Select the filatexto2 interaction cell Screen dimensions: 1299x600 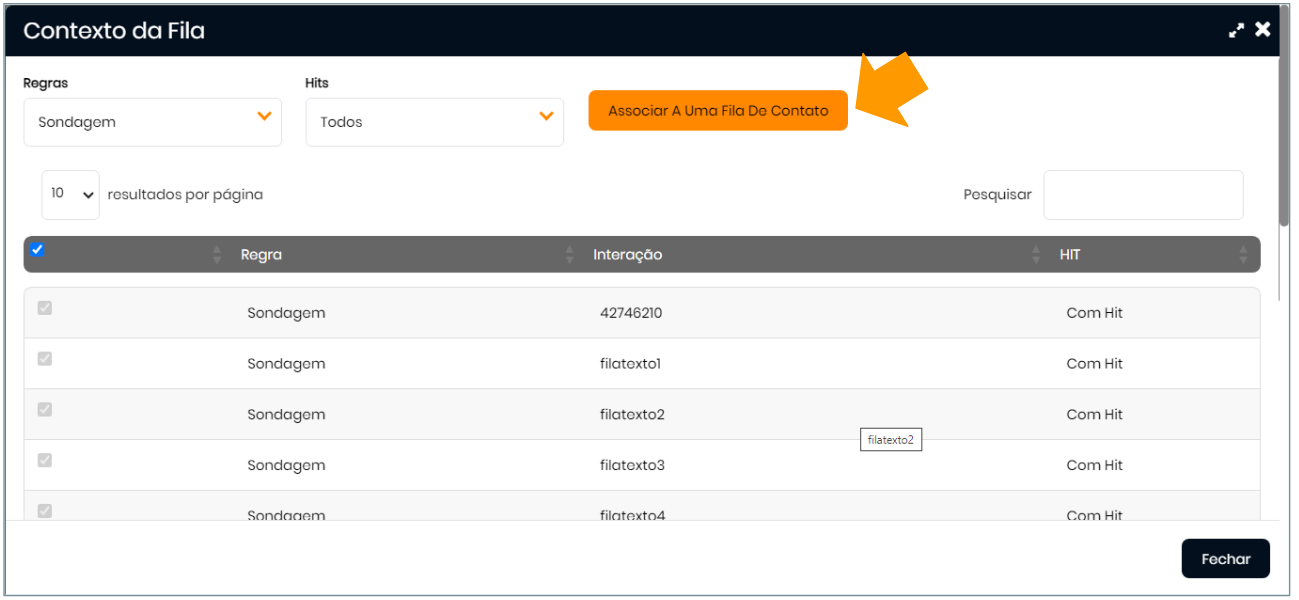pyautogui.click(x=632, y=415)
